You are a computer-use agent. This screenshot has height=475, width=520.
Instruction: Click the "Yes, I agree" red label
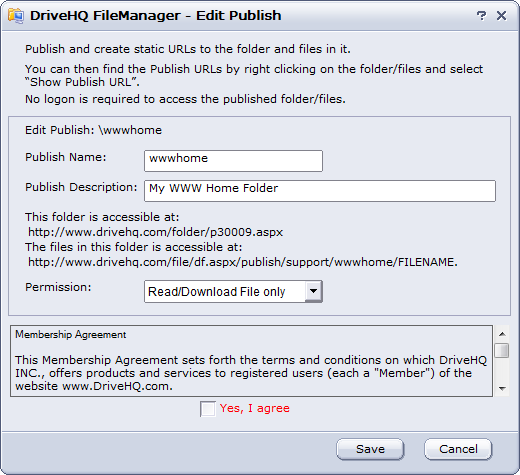255,408
